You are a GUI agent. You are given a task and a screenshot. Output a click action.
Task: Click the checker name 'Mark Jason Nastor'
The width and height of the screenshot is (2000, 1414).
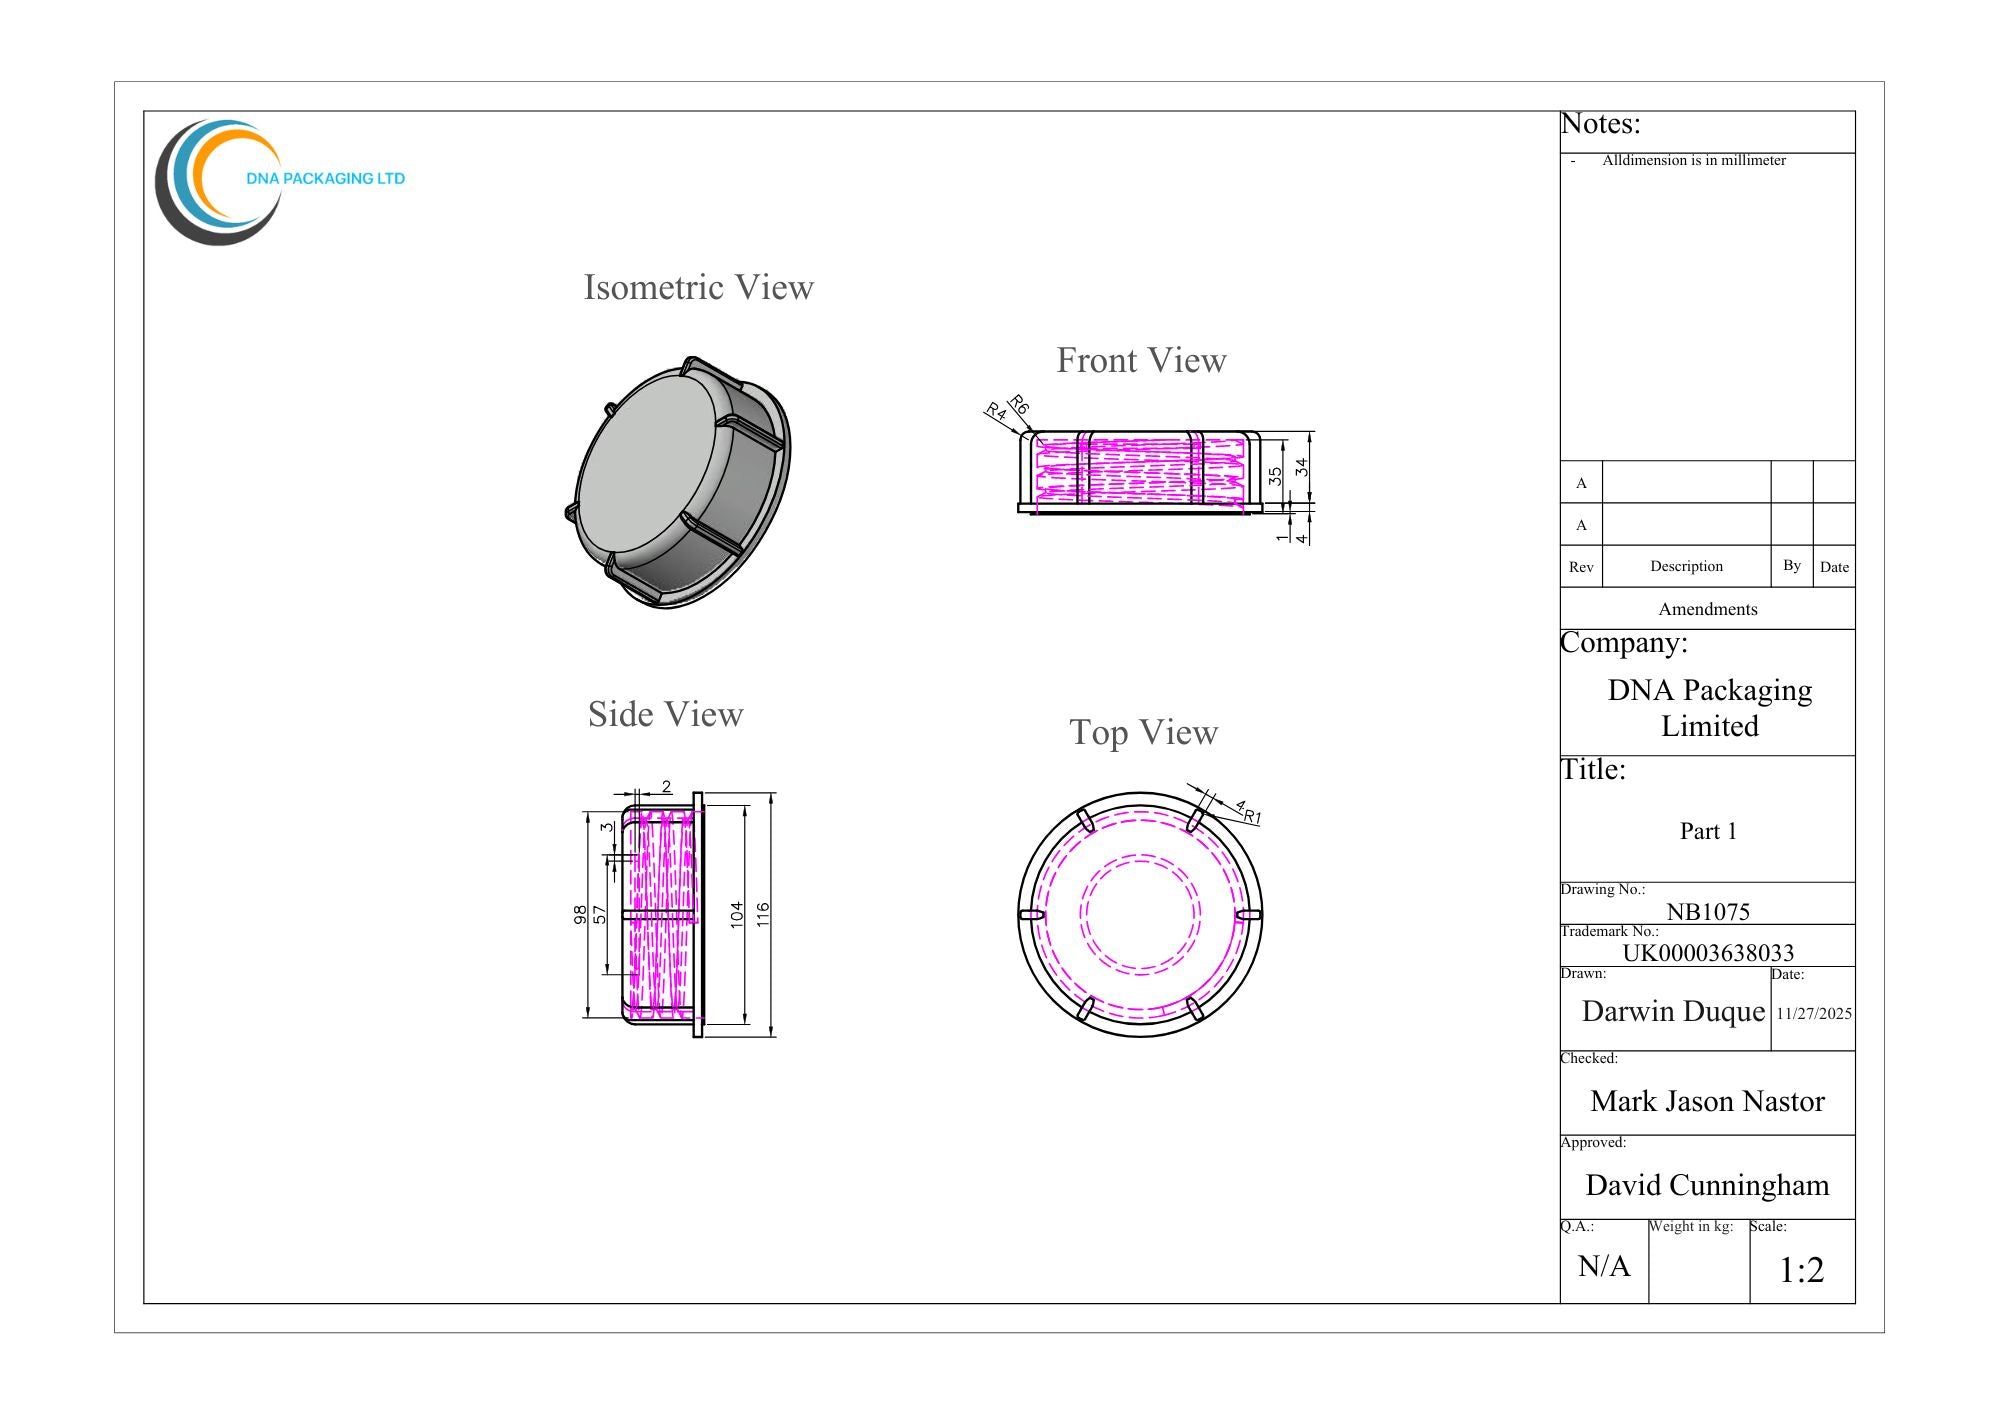(1708, 1102)
